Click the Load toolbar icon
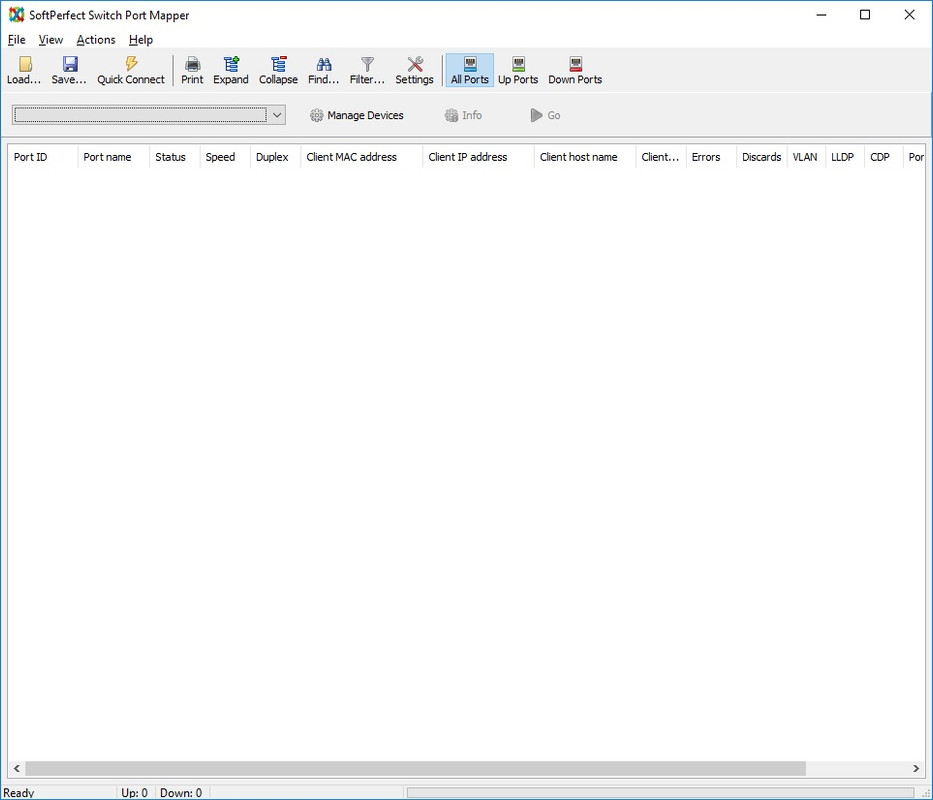 pyautogui.click(x=24, y=70)
